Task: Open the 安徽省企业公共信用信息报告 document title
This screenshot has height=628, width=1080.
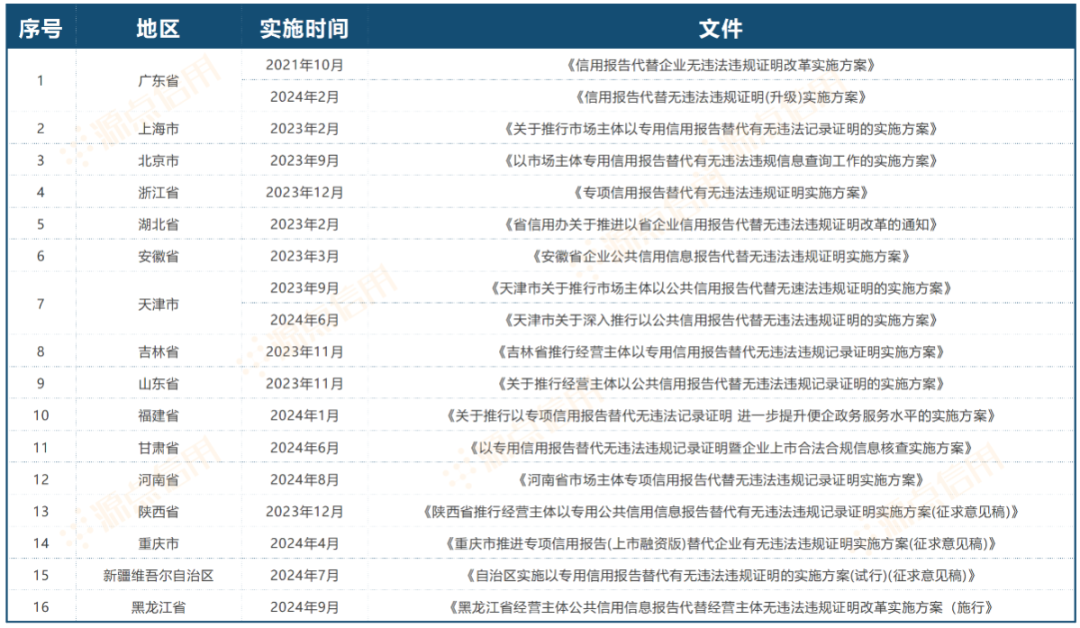Action: click(x=720, y=256)
